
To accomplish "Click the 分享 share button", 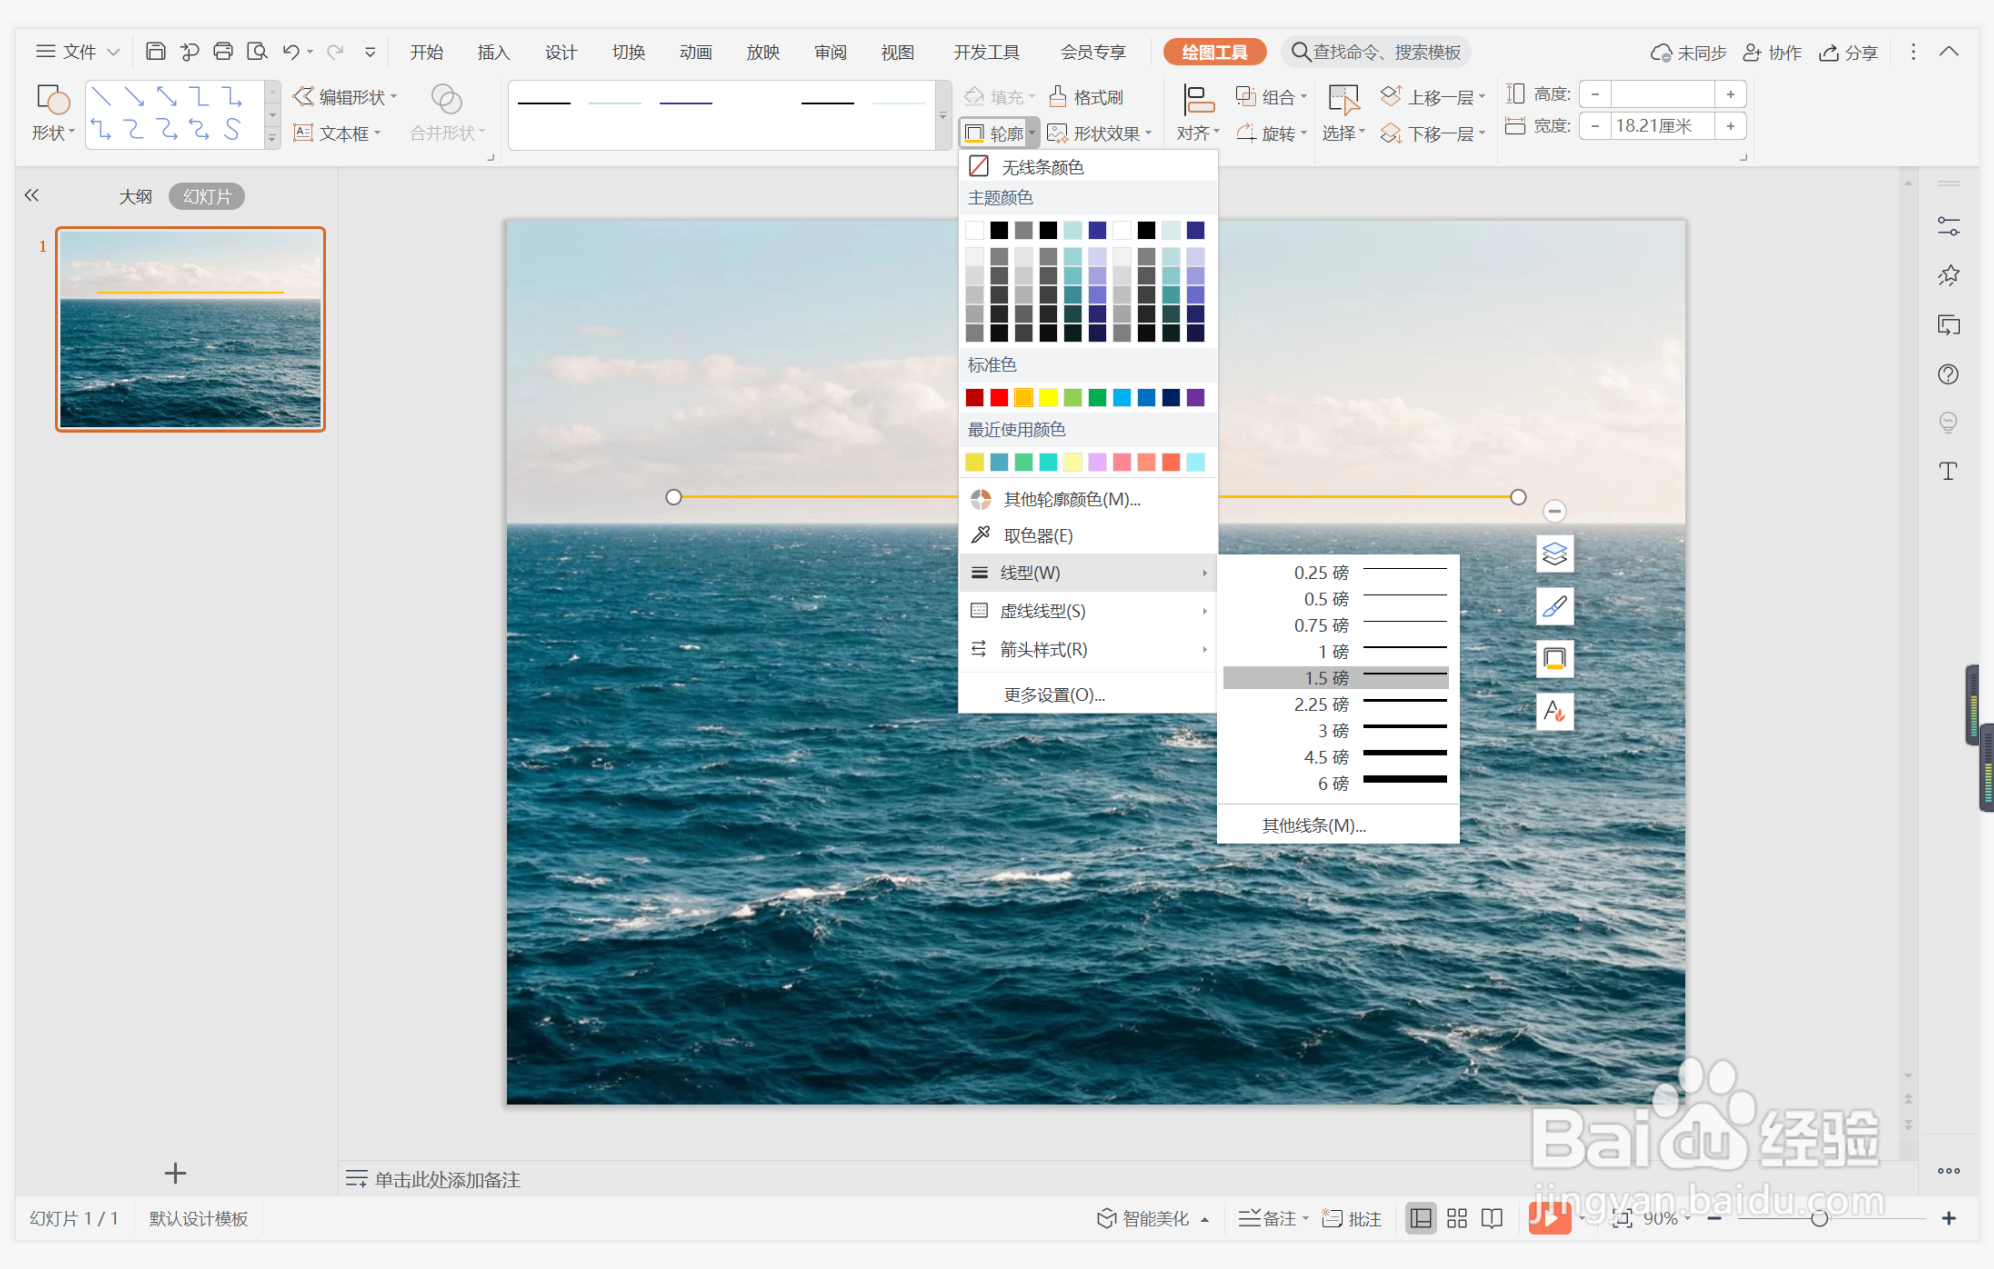I will tap(1848, 52).
